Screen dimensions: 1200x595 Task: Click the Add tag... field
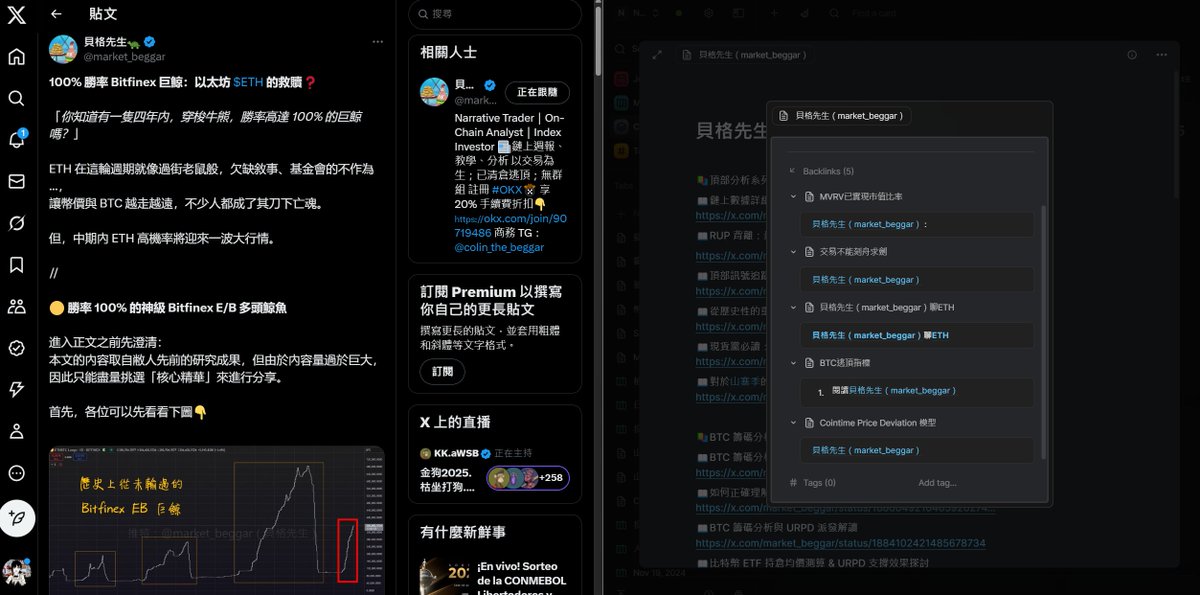[937, 483]
